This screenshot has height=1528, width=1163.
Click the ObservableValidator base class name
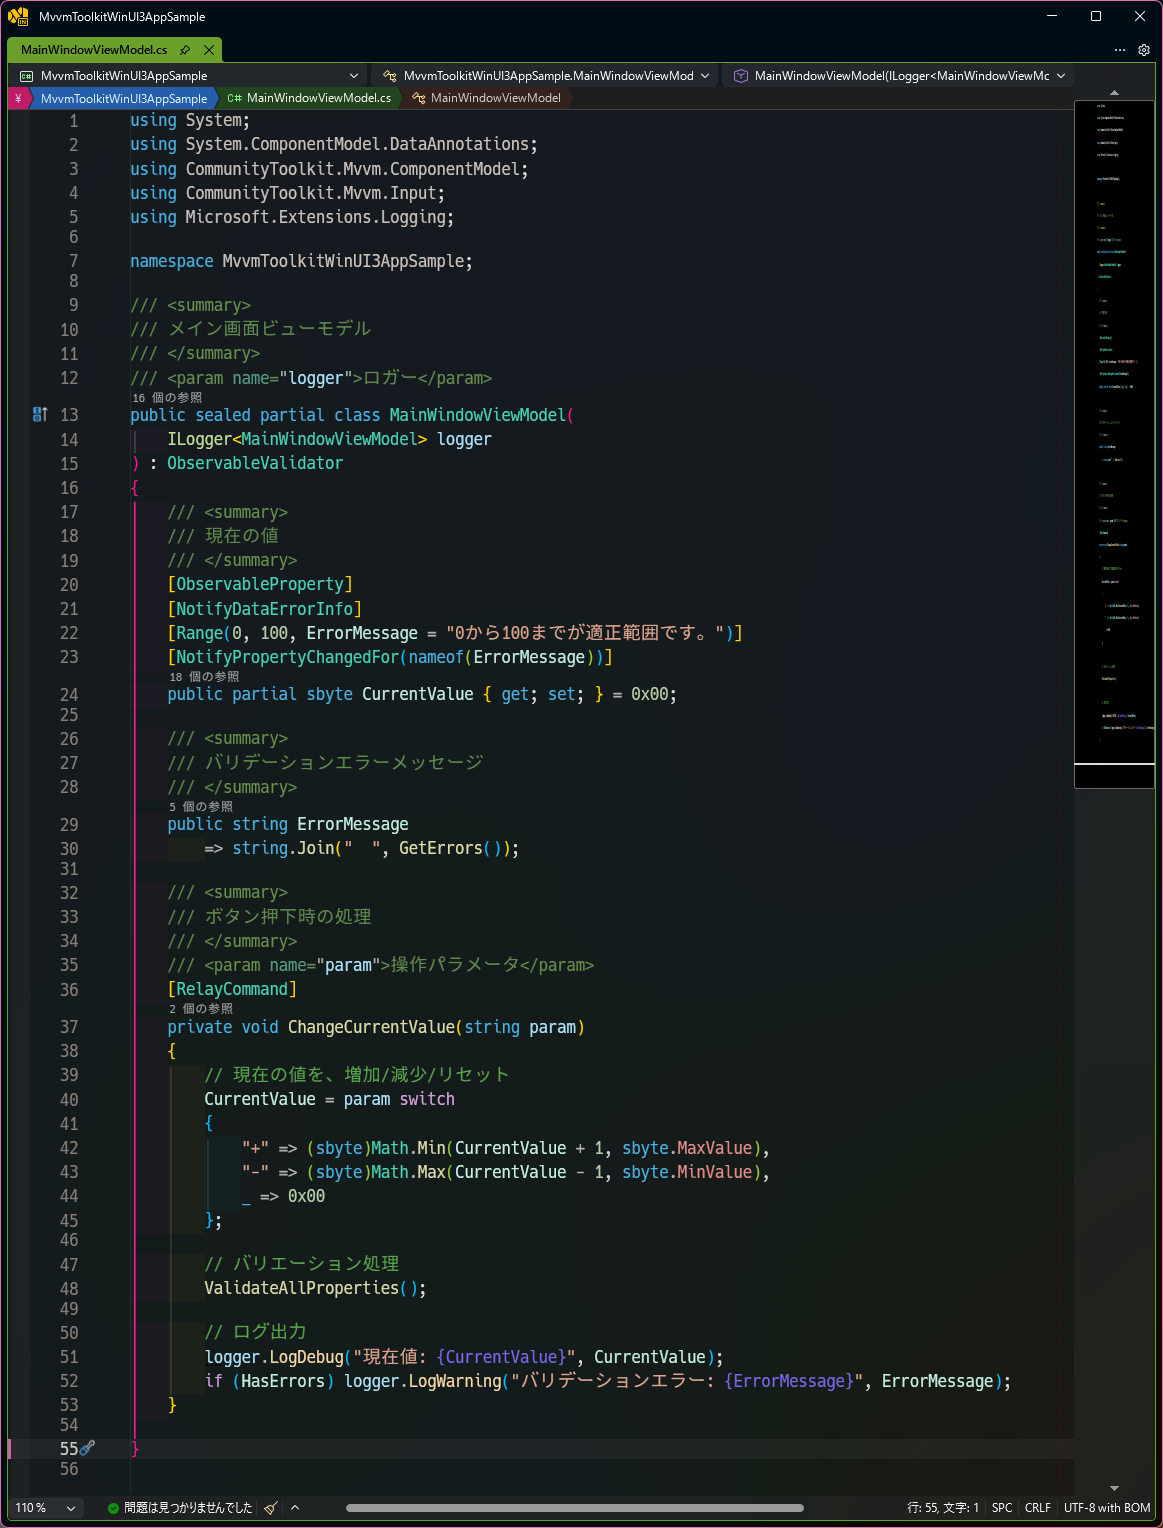(255, 463)
